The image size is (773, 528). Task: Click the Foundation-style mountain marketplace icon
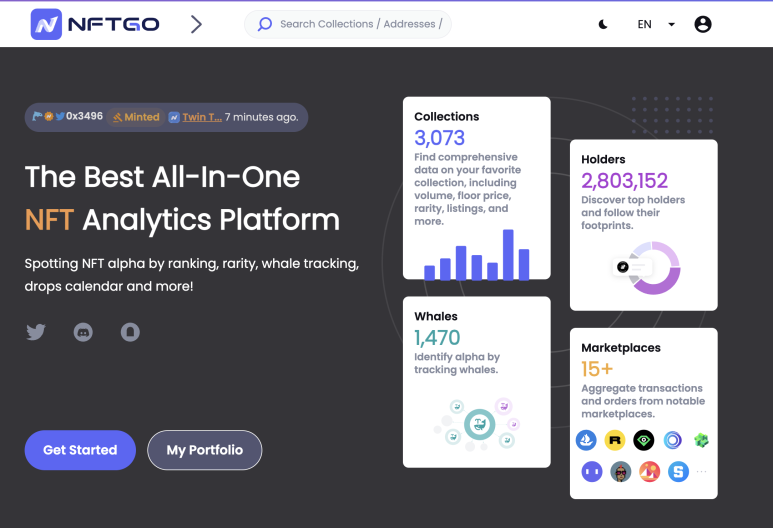650,472
